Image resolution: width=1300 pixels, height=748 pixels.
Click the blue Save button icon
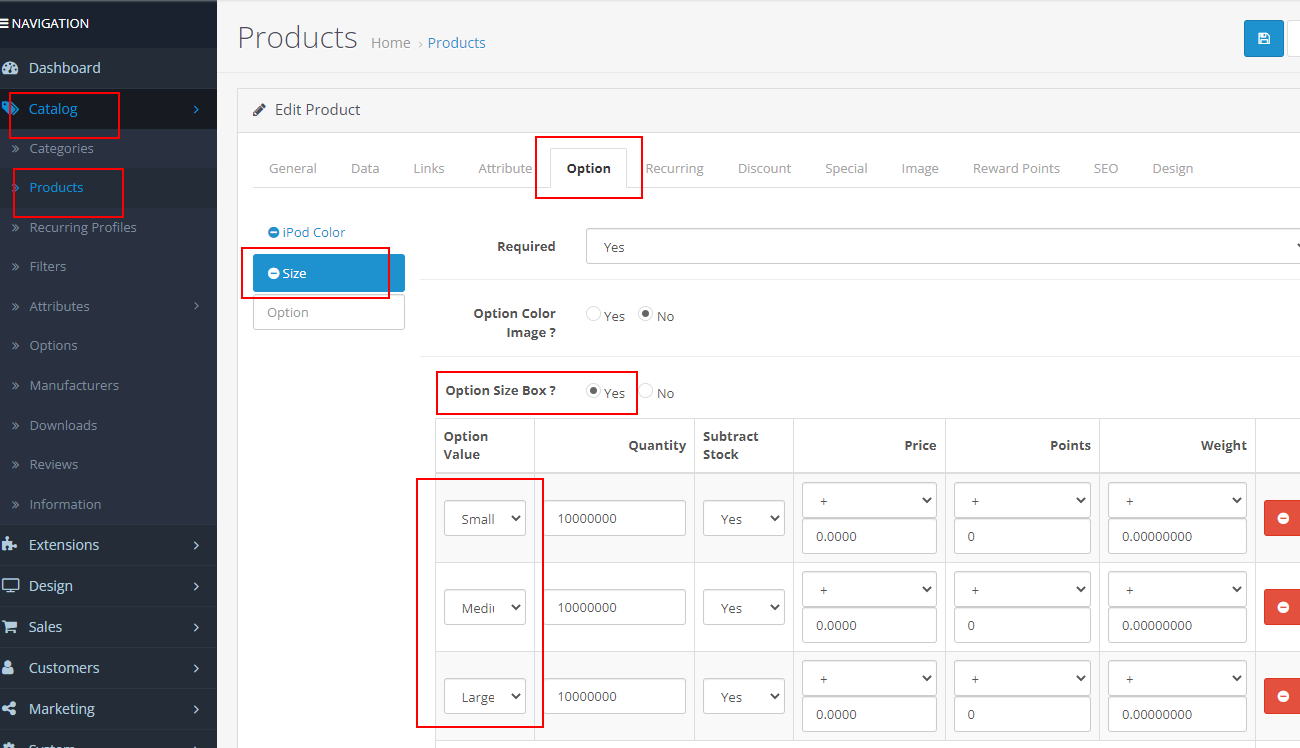(1263, 38)
